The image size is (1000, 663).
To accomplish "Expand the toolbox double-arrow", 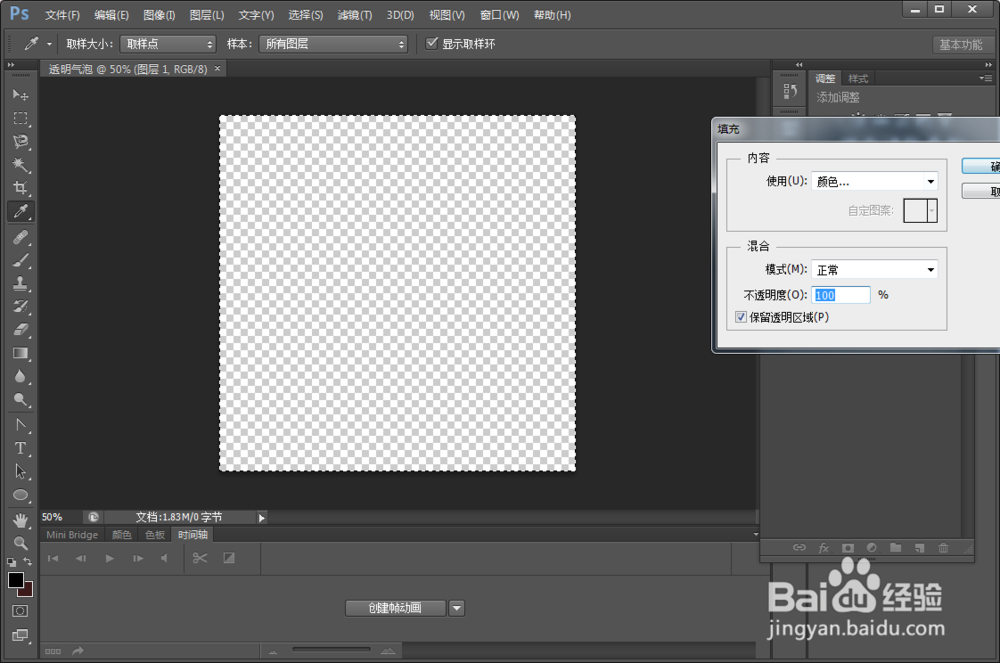I will point(11,65).
